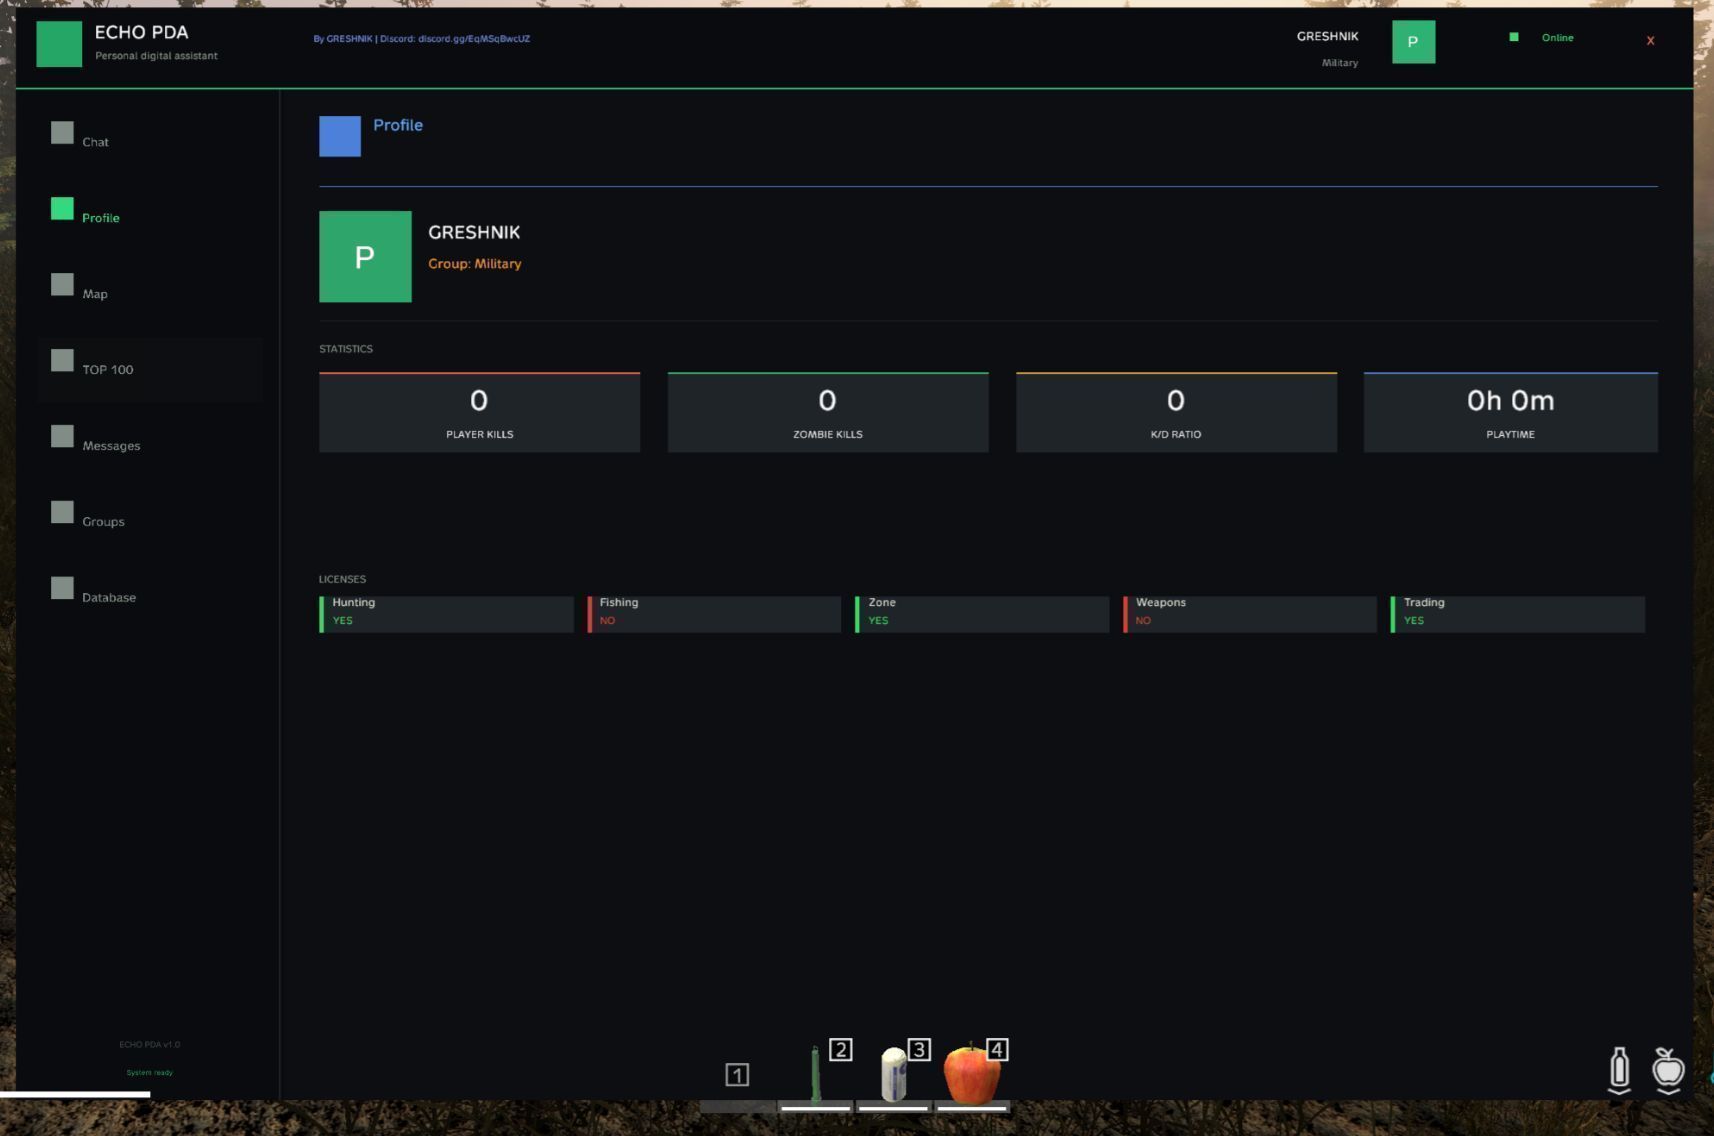Click the gray Map icon square
Image resolution: width=1714 pixels, height=1136 pixels.
point(62,285)
